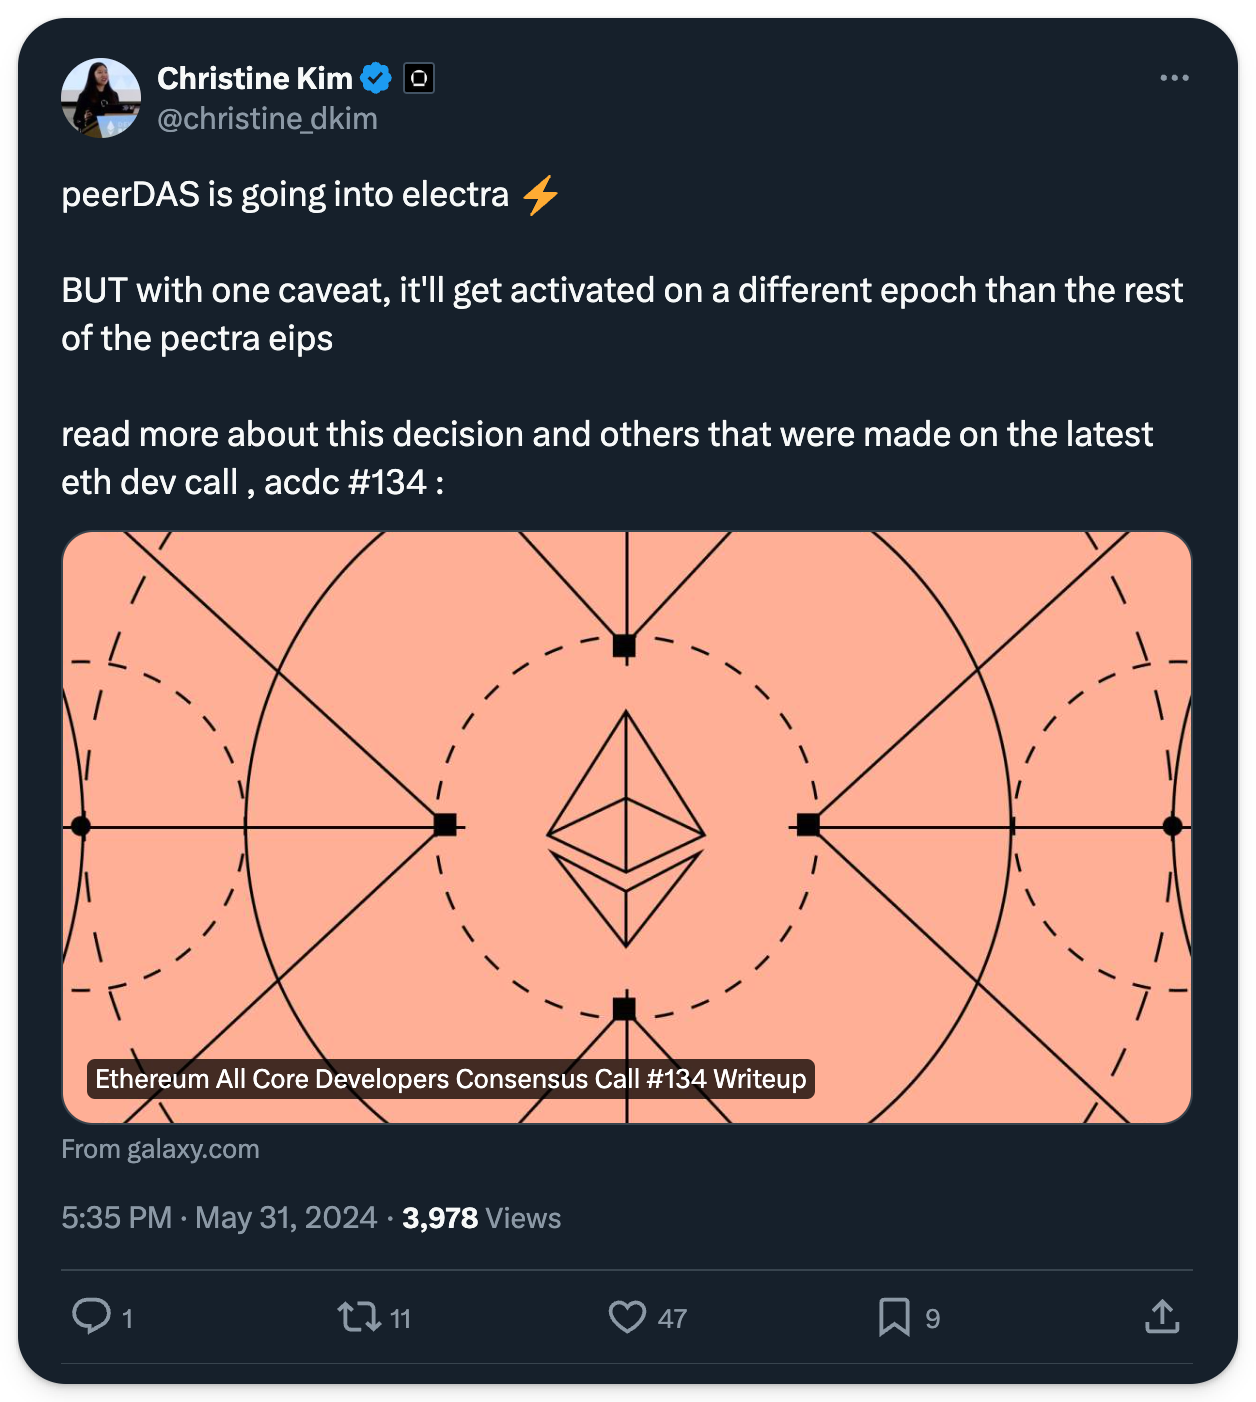Click the Christine Kim display name
Screen dimensions: 1256x1402
pyautogui.click(x=255, y=78)
